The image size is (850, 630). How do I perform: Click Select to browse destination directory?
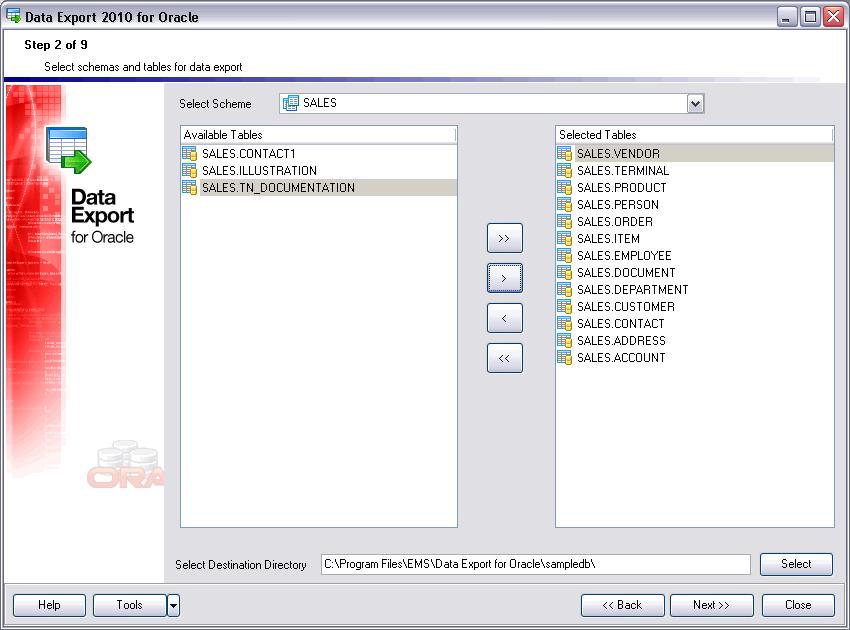(x=796, y=564)
